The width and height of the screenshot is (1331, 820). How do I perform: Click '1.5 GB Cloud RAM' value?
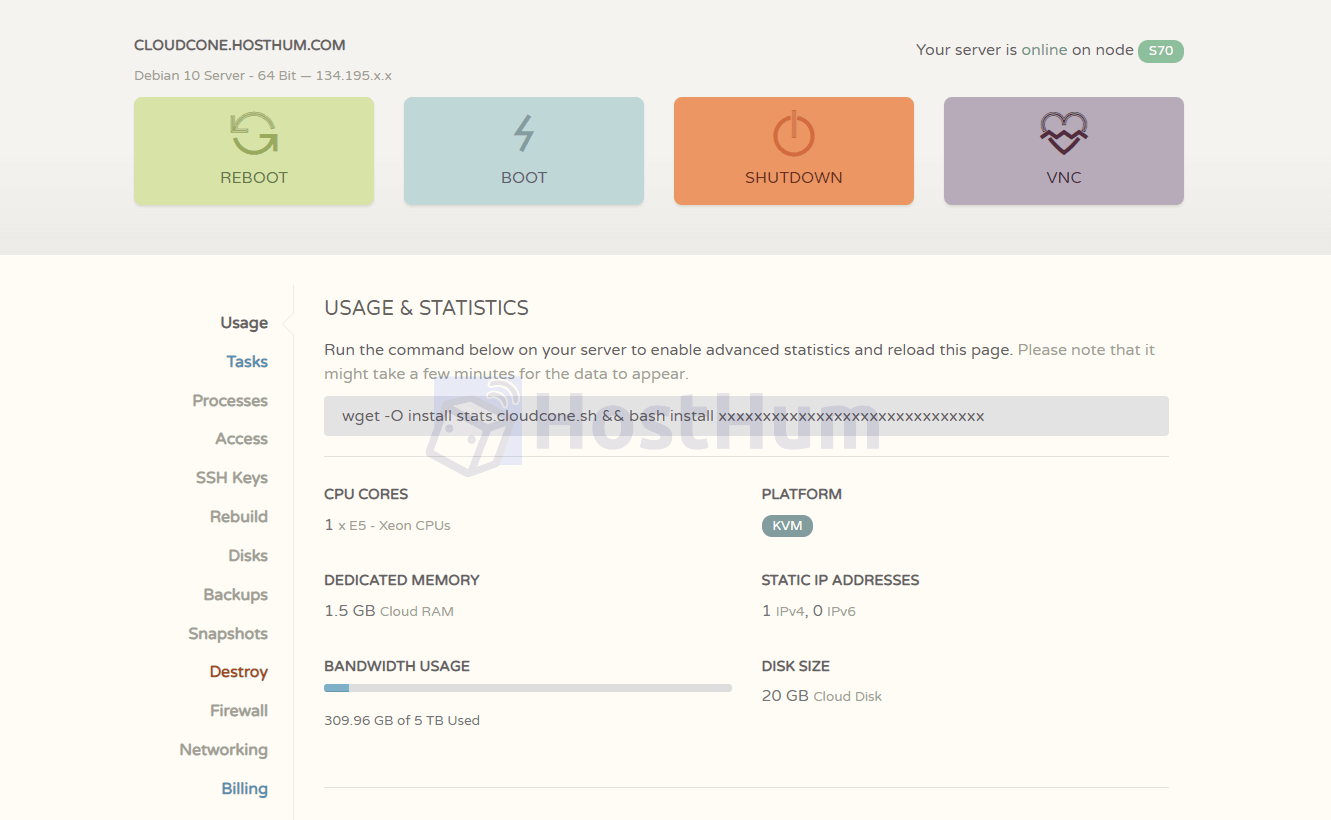point(389,611)
